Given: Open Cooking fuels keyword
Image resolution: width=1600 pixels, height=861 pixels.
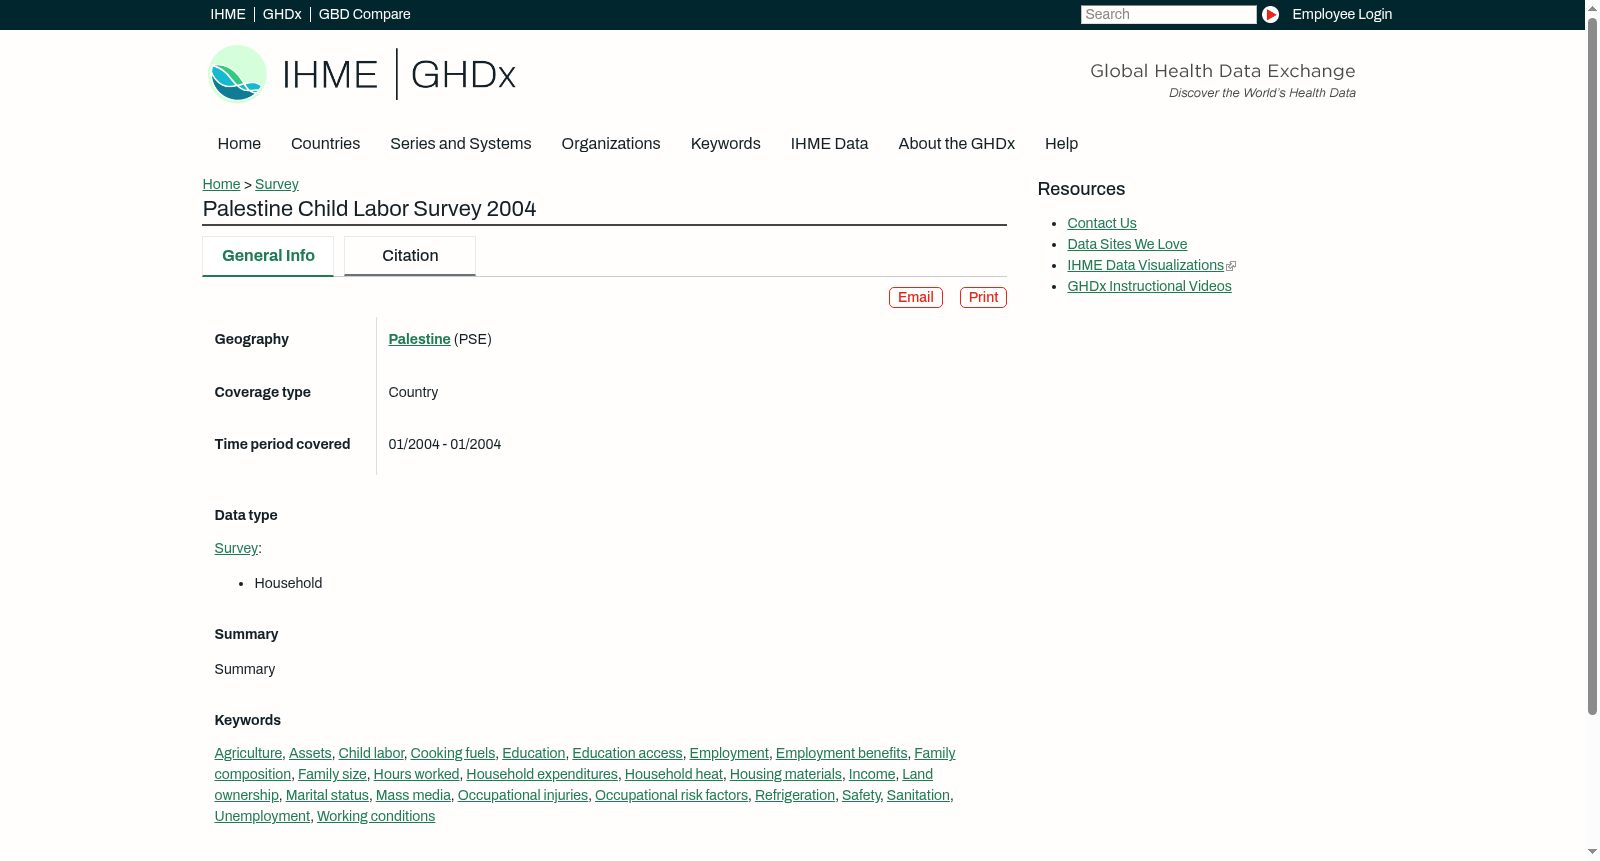Looking at the screenshot, I should 453,753.
